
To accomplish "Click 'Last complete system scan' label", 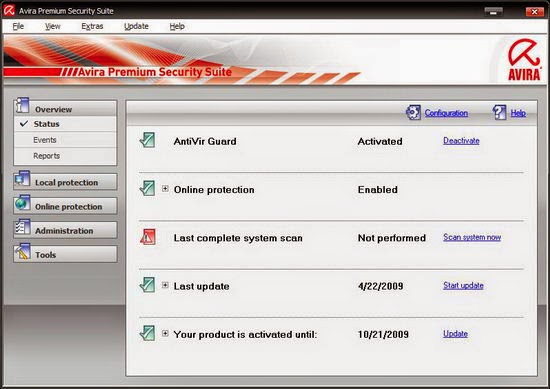I will [238, 238].
